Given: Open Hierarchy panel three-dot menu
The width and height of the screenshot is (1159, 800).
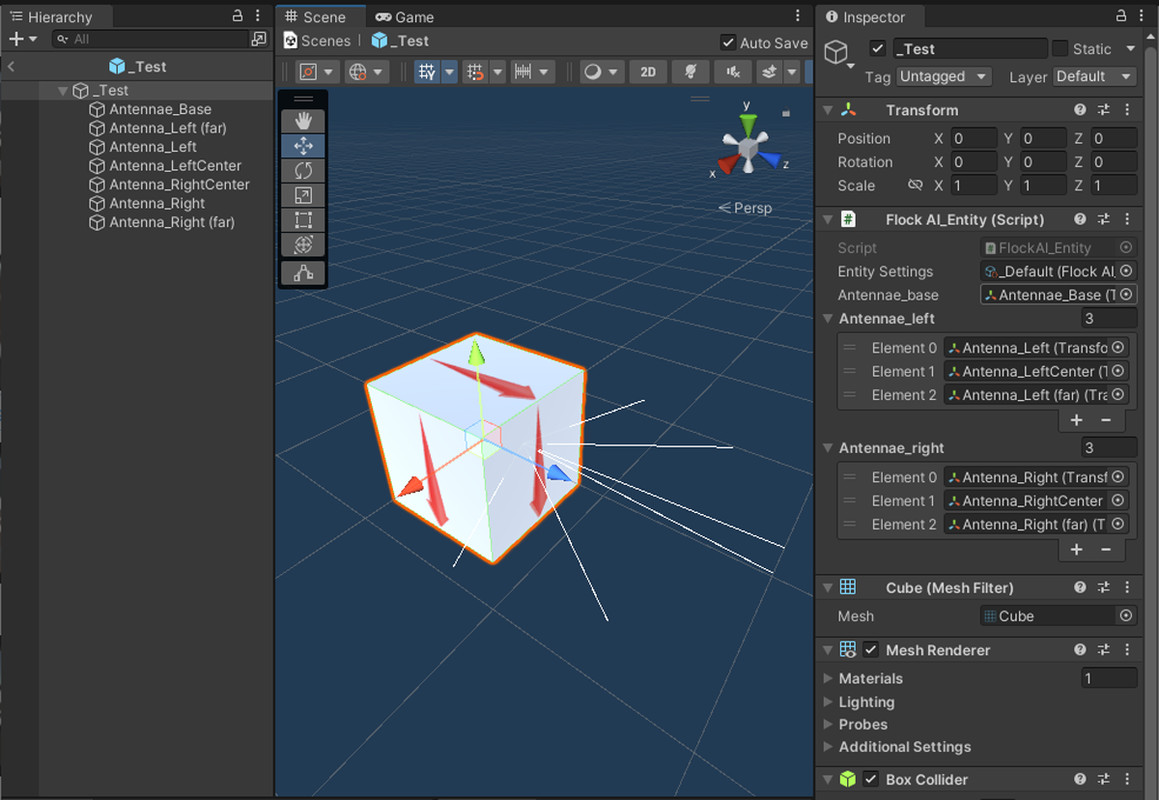Looking at the screenshot, I should pos(257,16).
